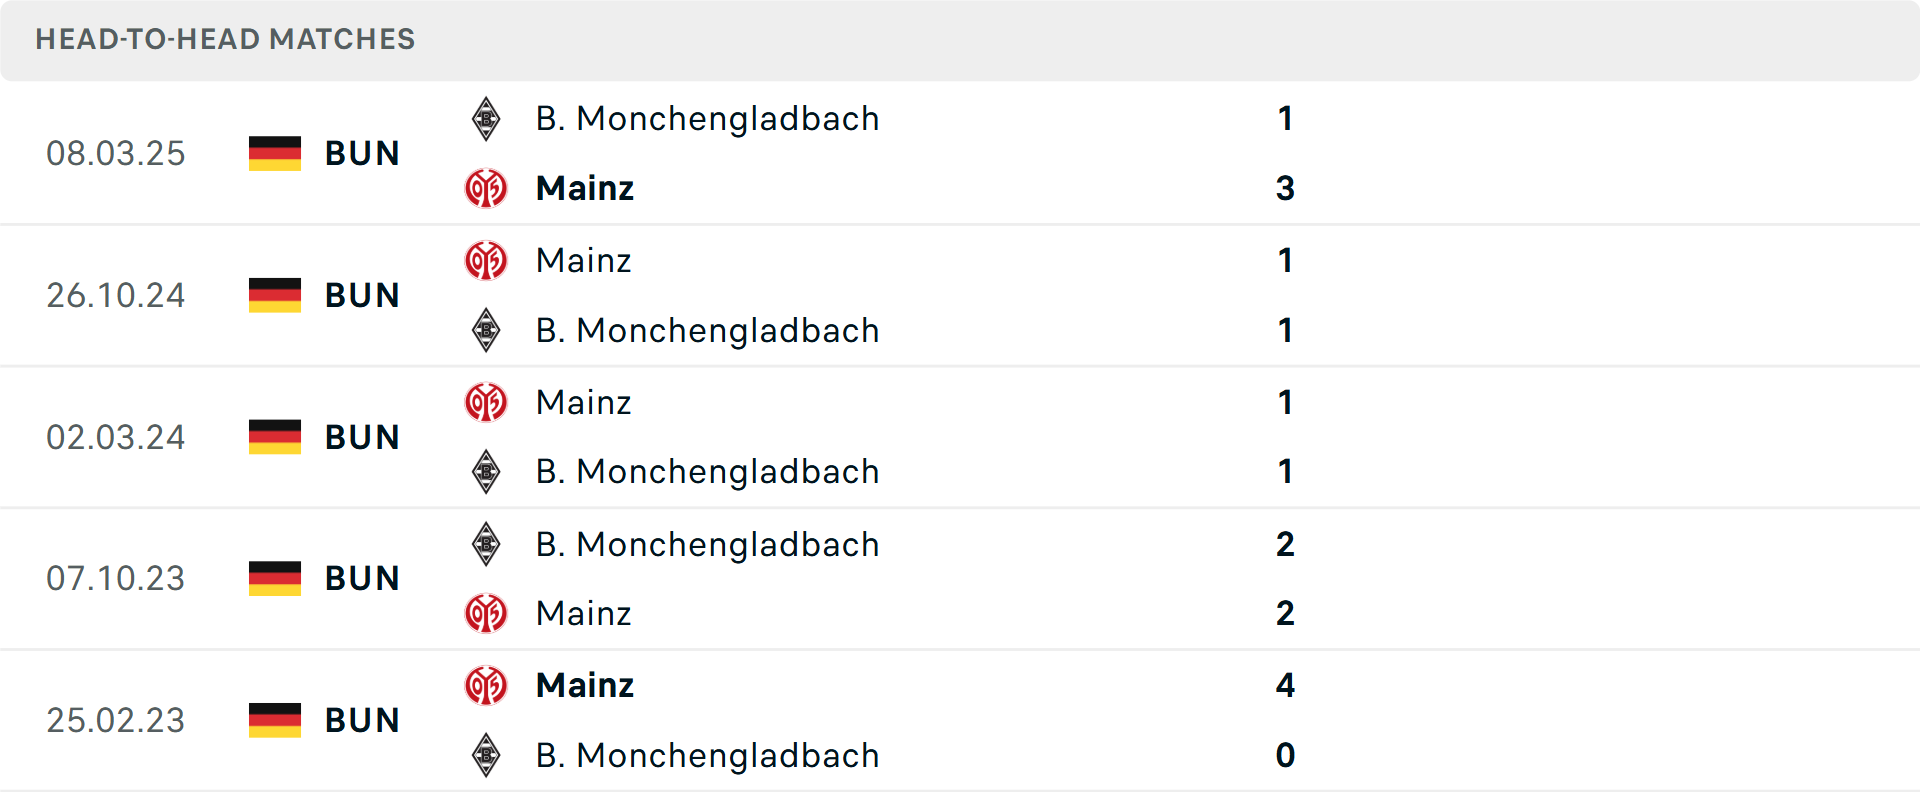This screenshot has height=792, width=1920.
Task: Click Mönchengladbach crest in 08.03.25 match
Action: (486, 119)
